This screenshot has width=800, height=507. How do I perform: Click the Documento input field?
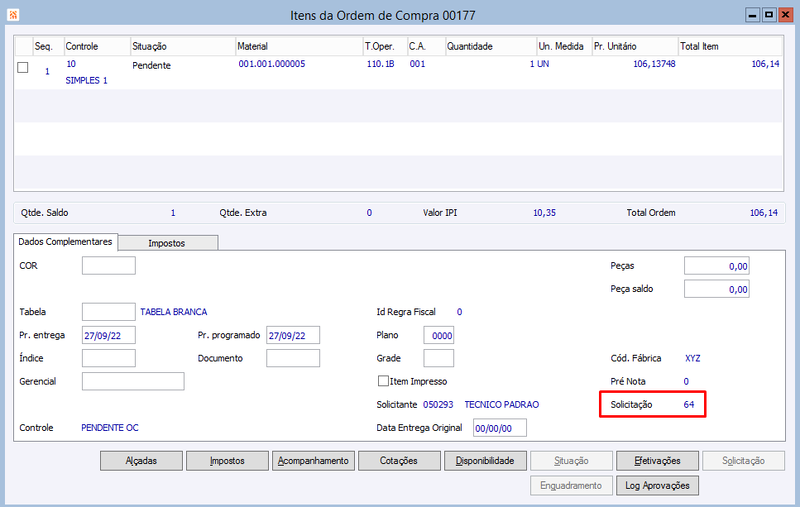click(x=293, y=358)
